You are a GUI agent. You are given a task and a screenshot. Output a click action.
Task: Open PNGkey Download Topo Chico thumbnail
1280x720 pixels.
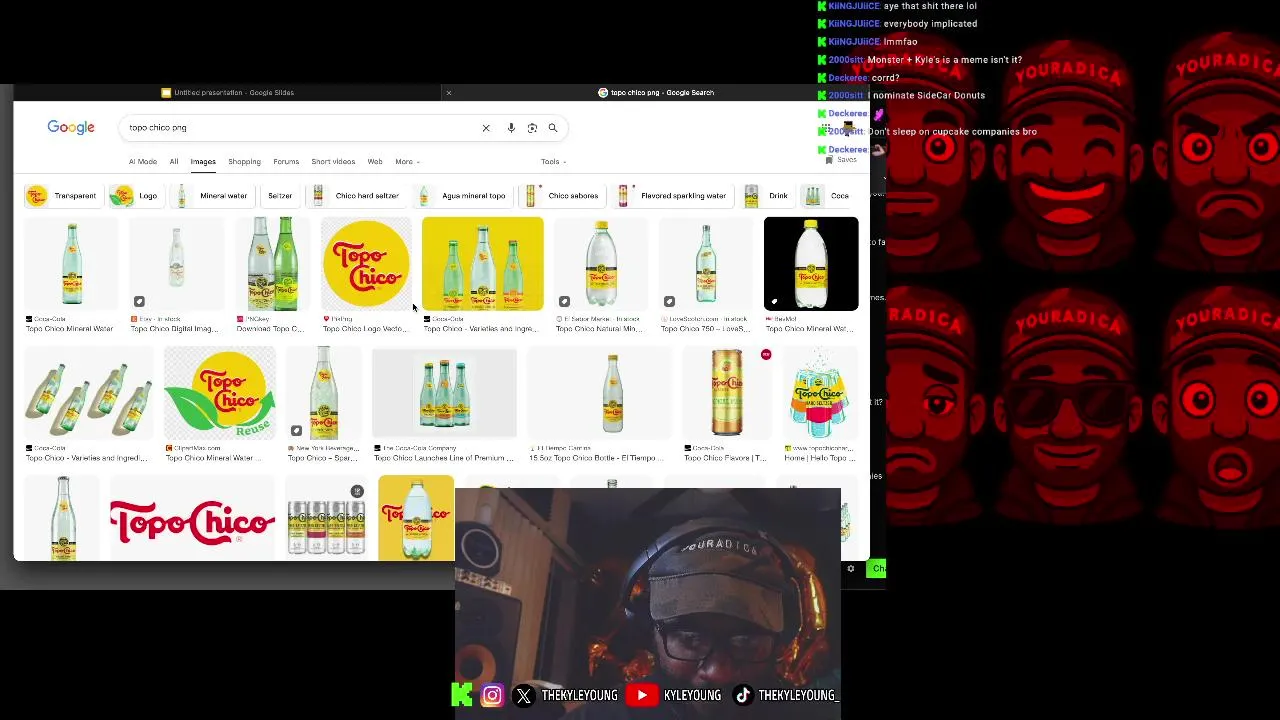[273, 264]
